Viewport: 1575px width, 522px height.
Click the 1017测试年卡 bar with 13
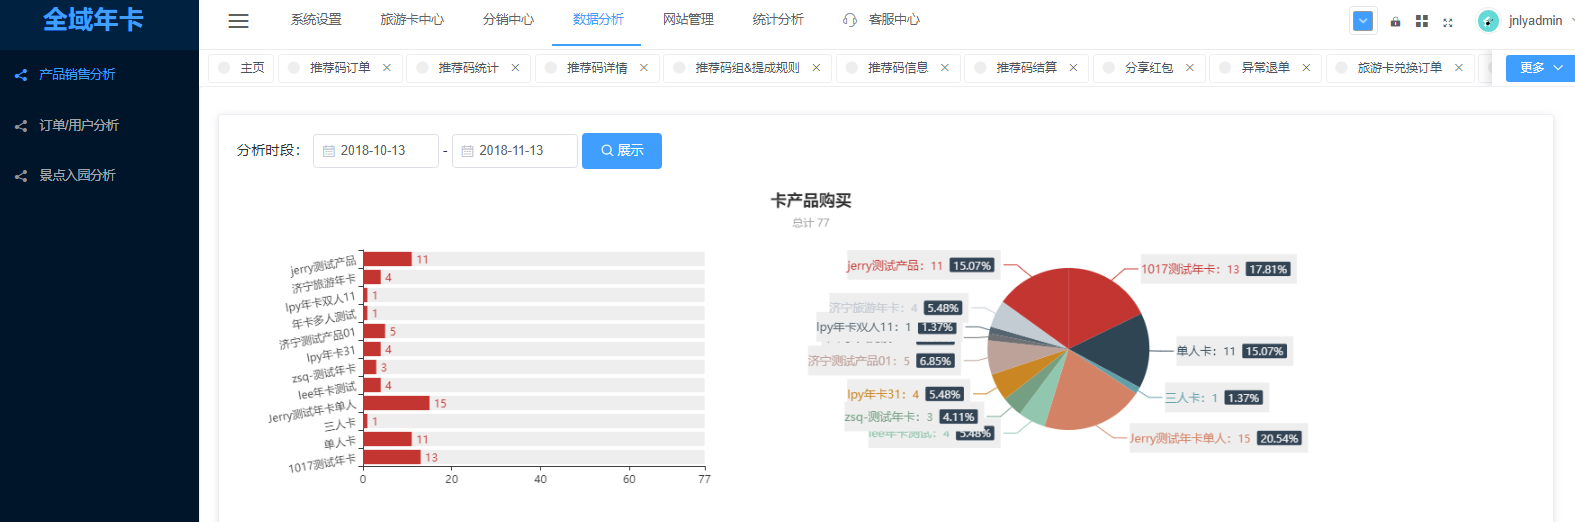pyautogui.click(x=392, y=458)
